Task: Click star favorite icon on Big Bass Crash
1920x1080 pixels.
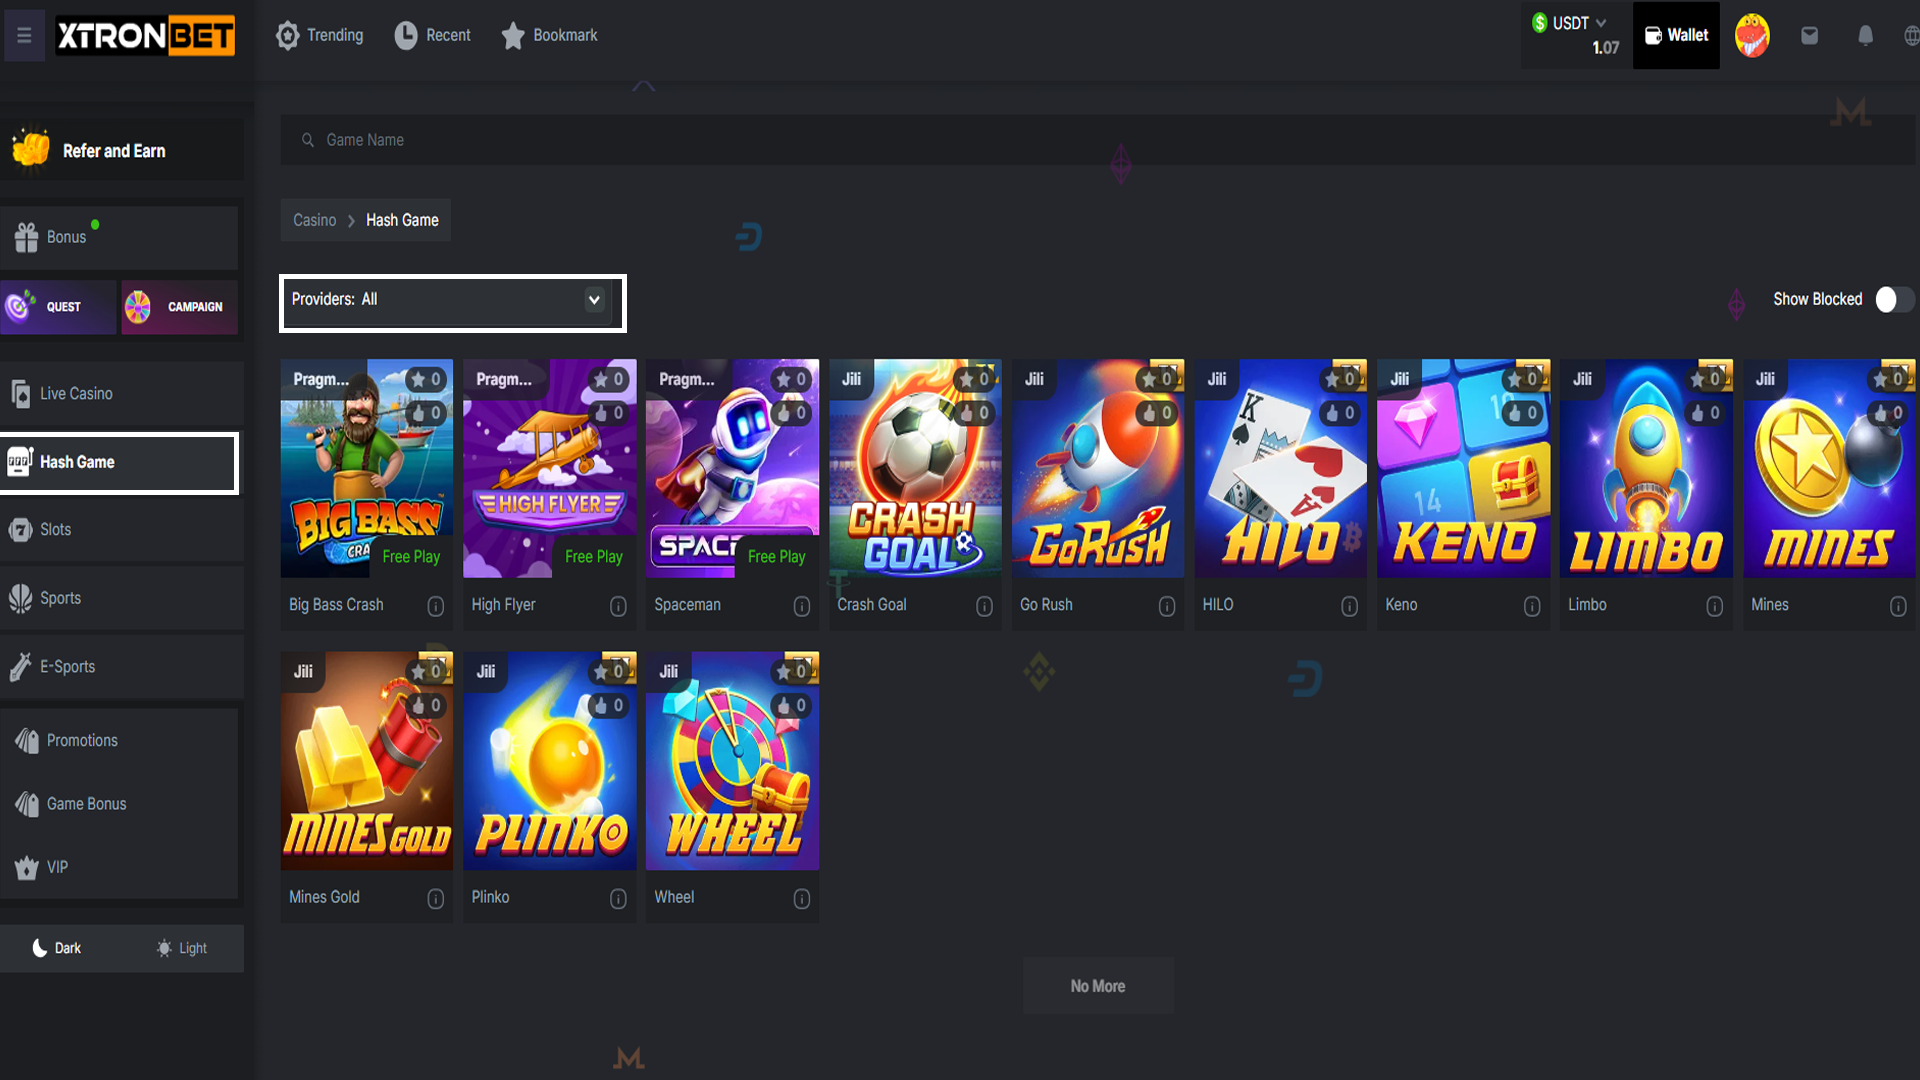Action: (419, 380)
